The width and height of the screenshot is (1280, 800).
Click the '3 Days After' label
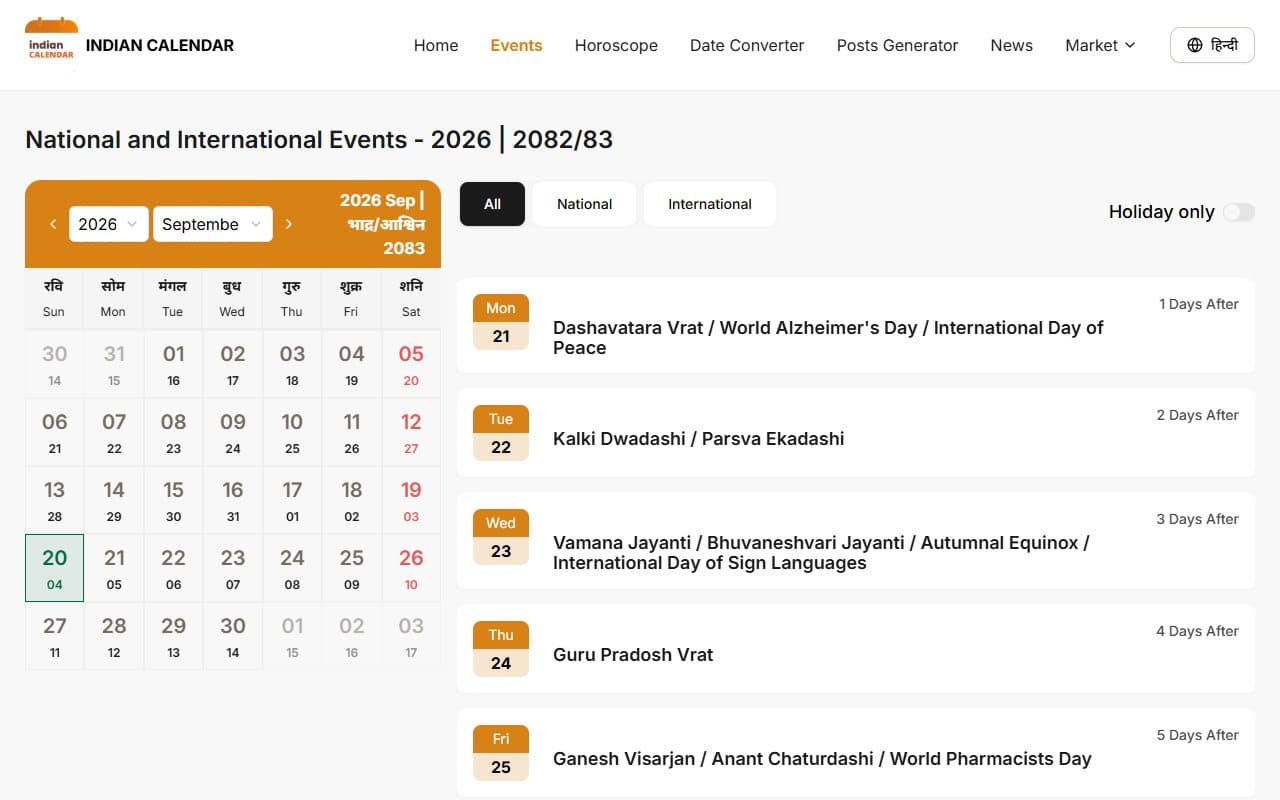(1197, 519)
